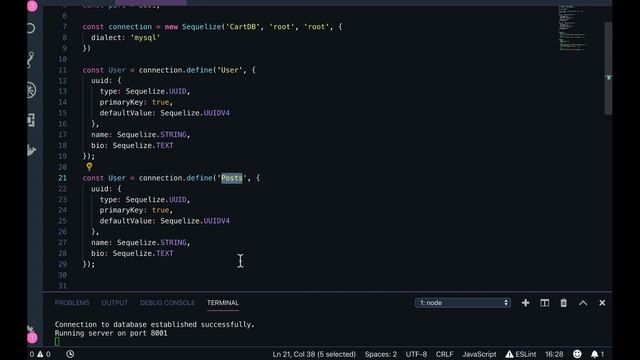Switch to the DEBUG CONSOLE tab
This screenshot has width=640, height=360.
coord(167,303)
